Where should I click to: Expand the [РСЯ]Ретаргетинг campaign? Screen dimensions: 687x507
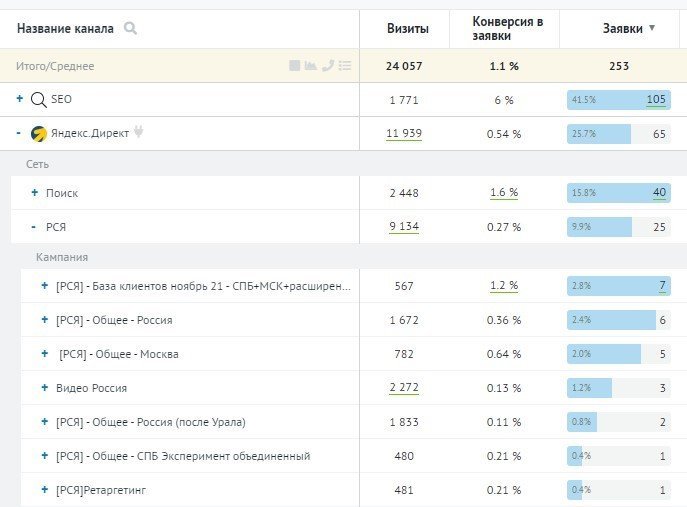pyautogui.click(x=45, y=490)
